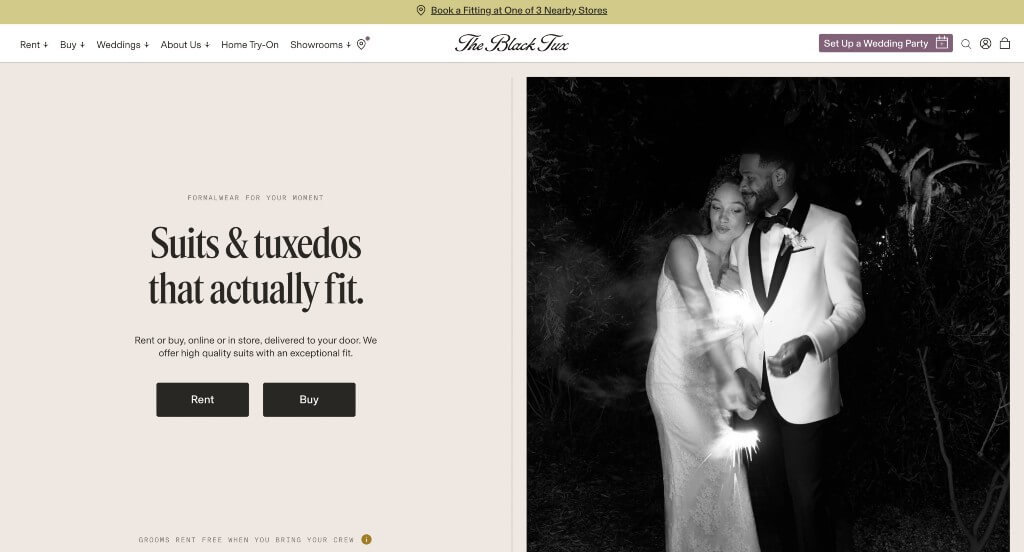Click the info icon beside grooms rent free
The width and height of the screenshot is (1024, 552).
coord(366,540)
